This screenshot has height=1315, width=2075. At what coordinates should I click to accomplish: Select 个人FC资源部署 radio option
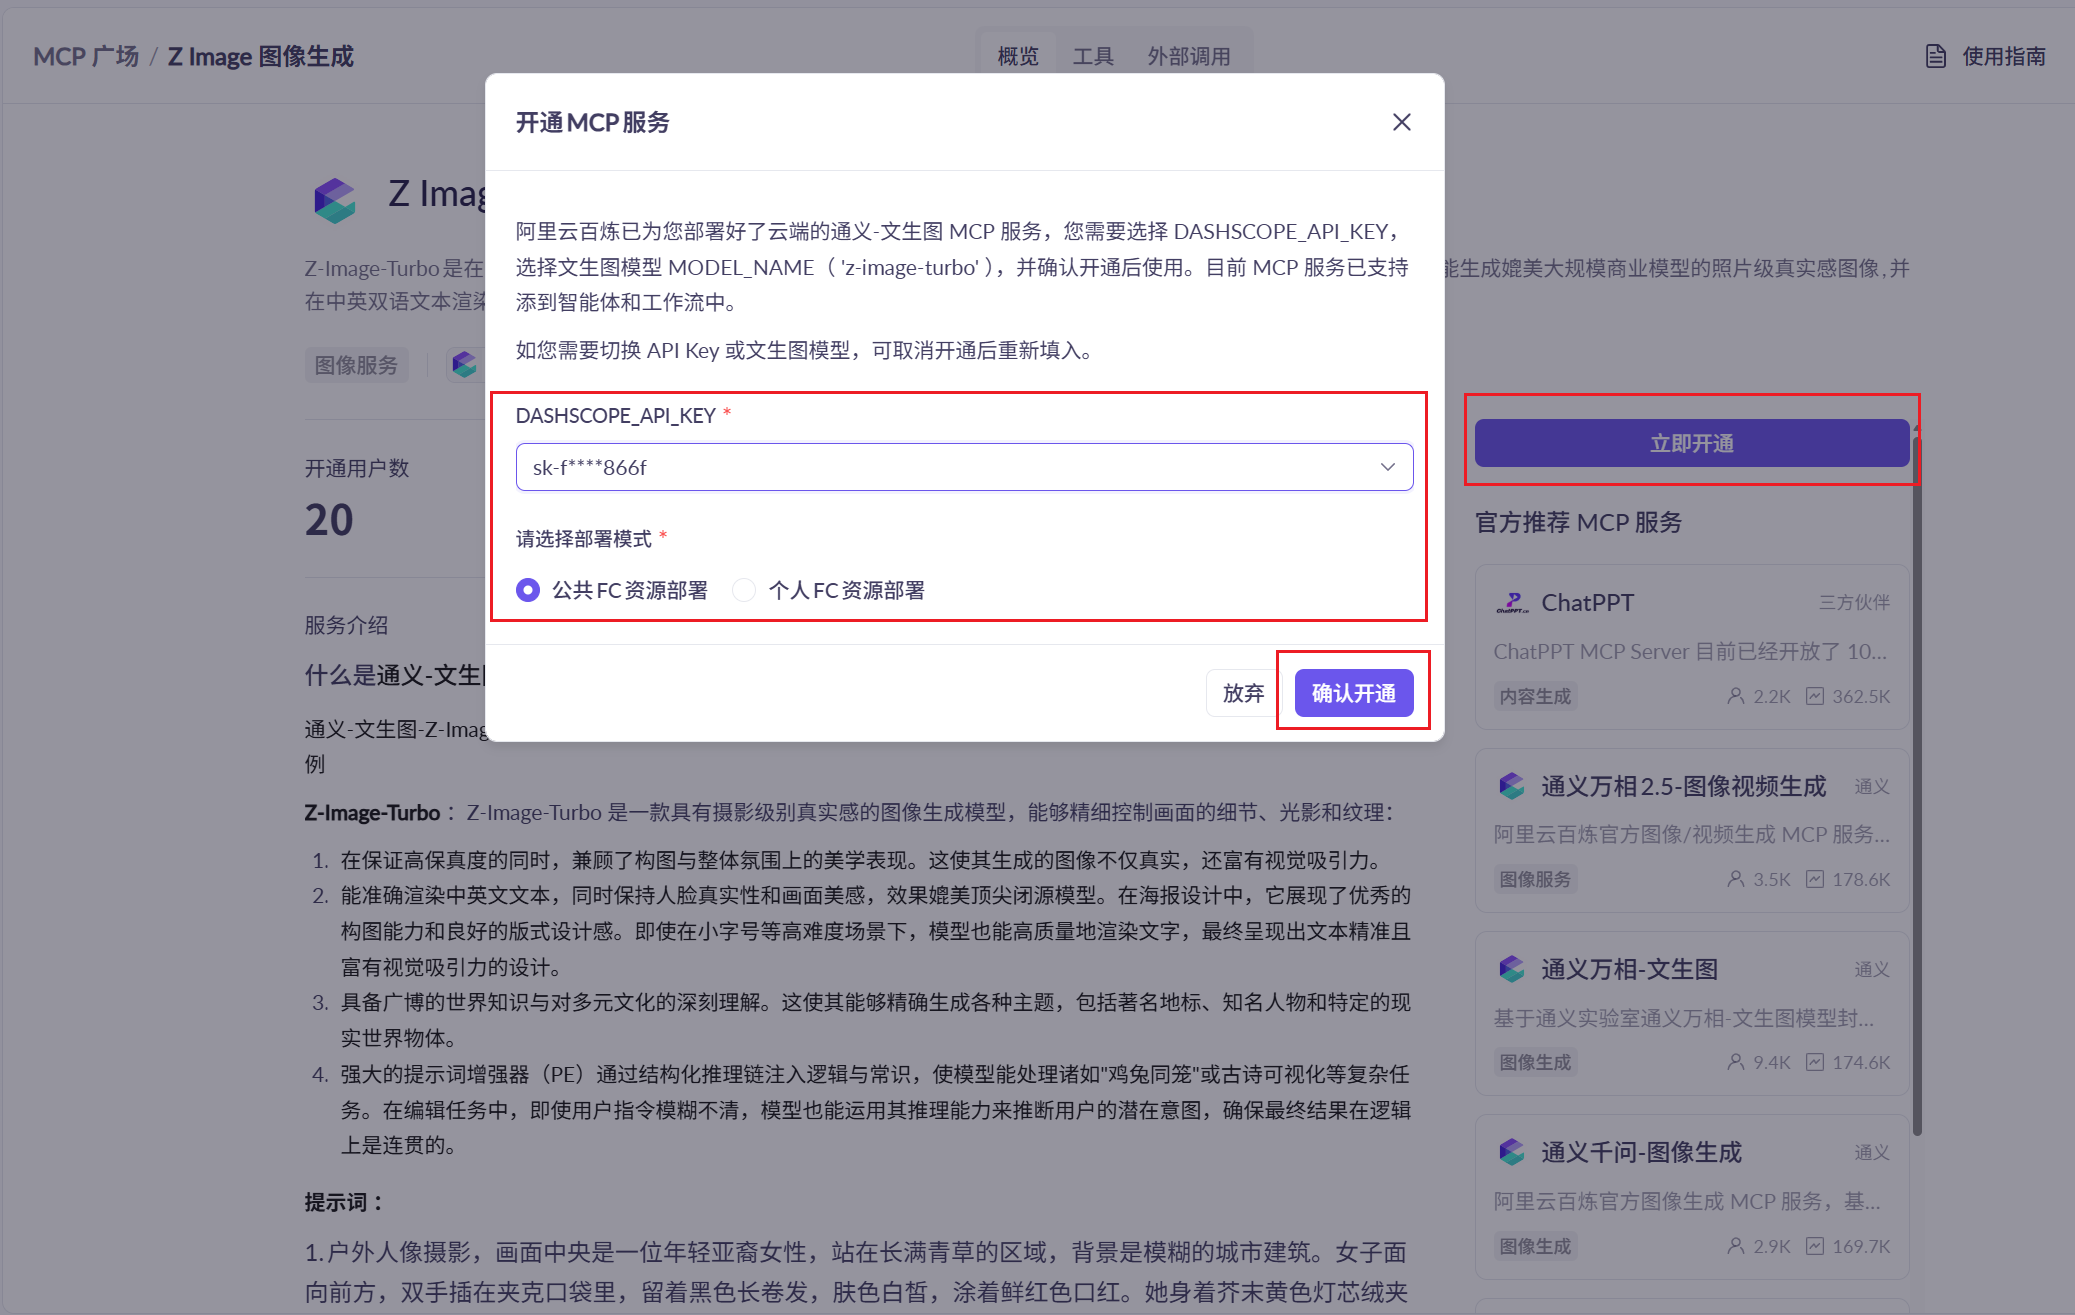coord(744,590)
